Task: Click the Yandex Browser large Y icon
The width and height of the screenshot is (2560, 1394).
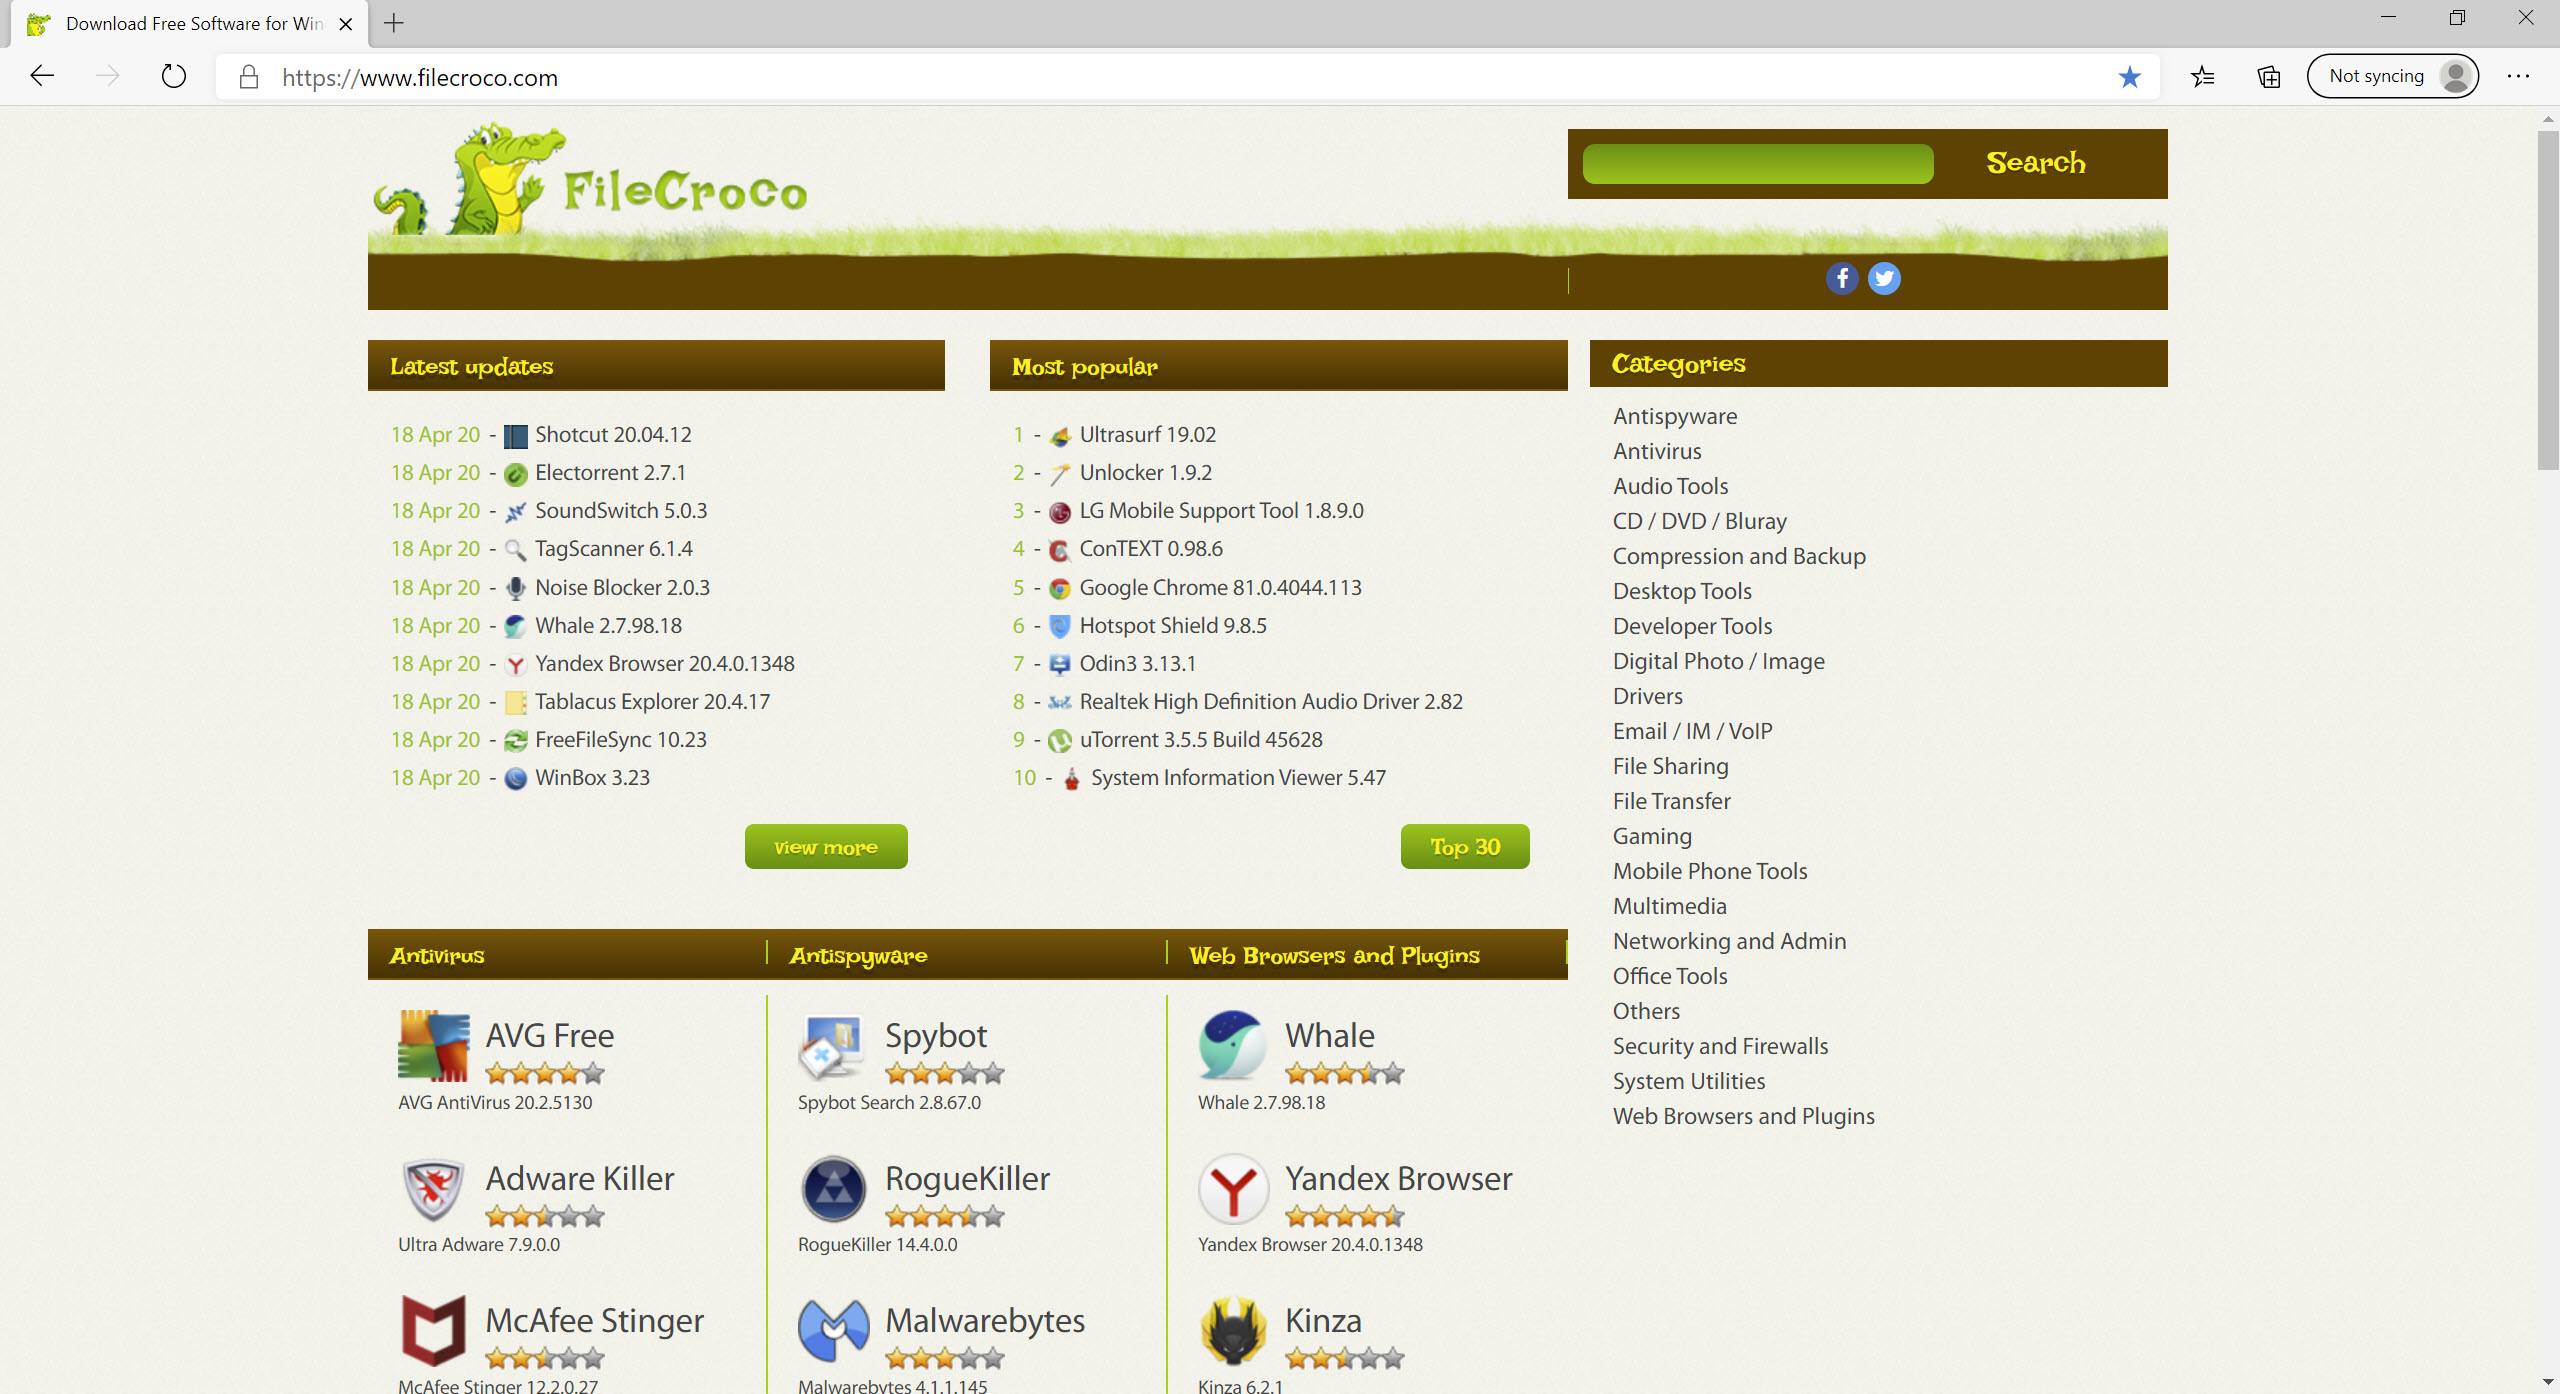Action: click(1233, 1189)
